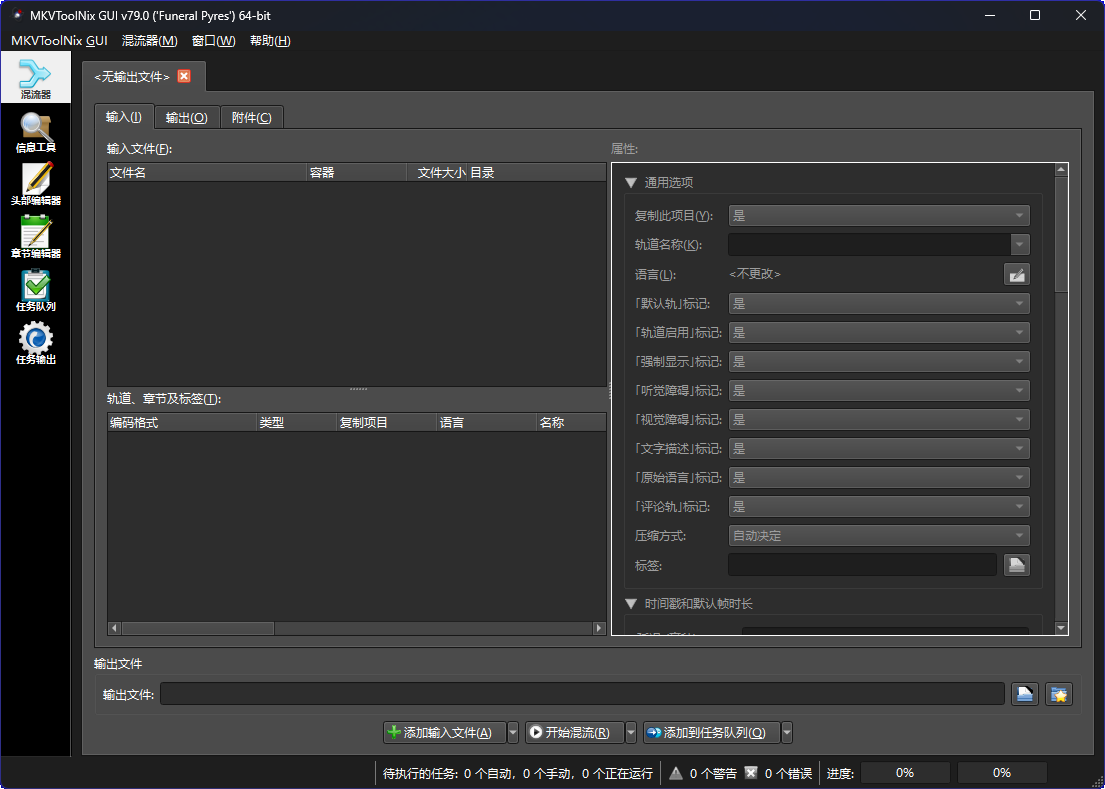Switch to the 输入(I) tab
This screenshot has width=1105, height=789.
point(124,117)
